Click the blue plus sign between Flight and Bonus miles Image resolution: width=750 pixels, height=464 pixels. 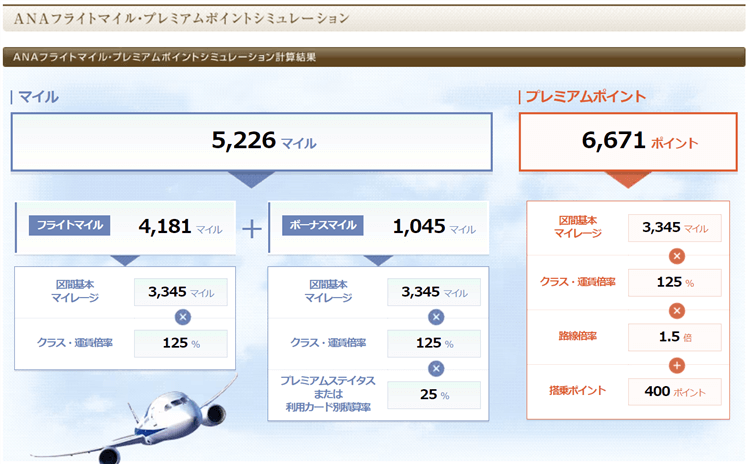click(252, 228)
